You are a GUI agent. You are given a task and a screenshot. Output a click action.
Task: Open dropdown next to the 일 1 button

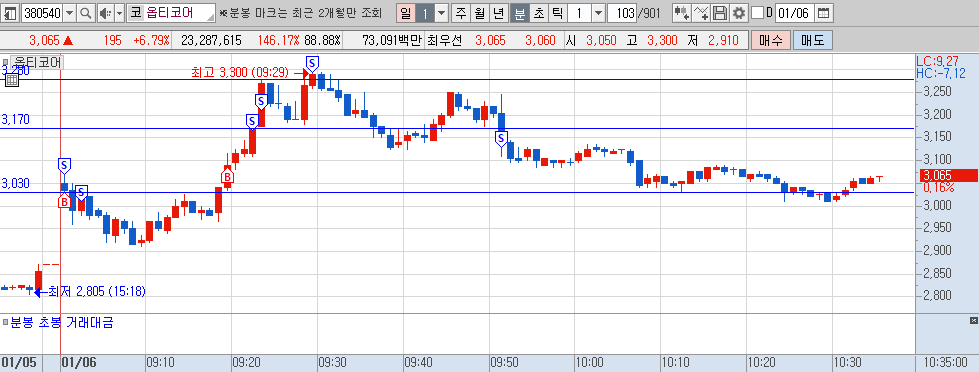point(441,12)
